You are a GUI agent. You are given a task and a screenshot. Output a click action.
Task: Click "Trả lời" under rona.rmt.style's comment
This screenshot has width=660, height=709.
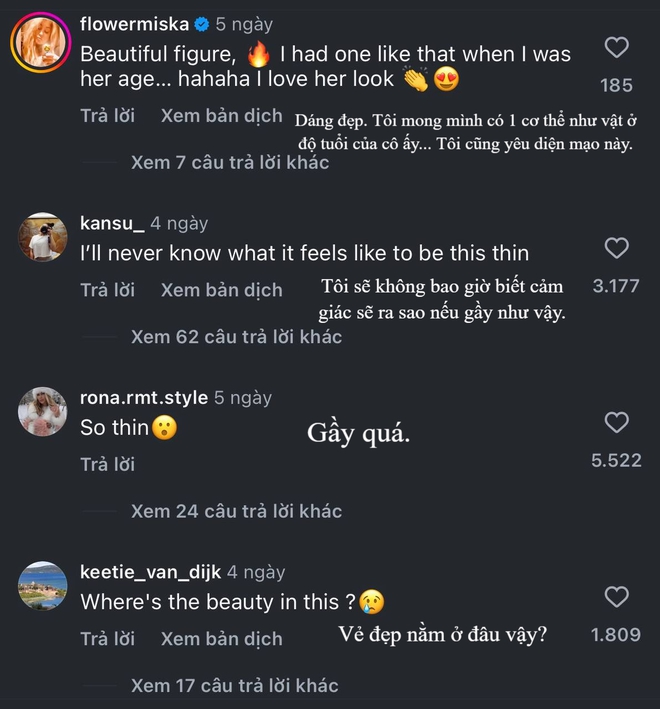tap(107, 464)
